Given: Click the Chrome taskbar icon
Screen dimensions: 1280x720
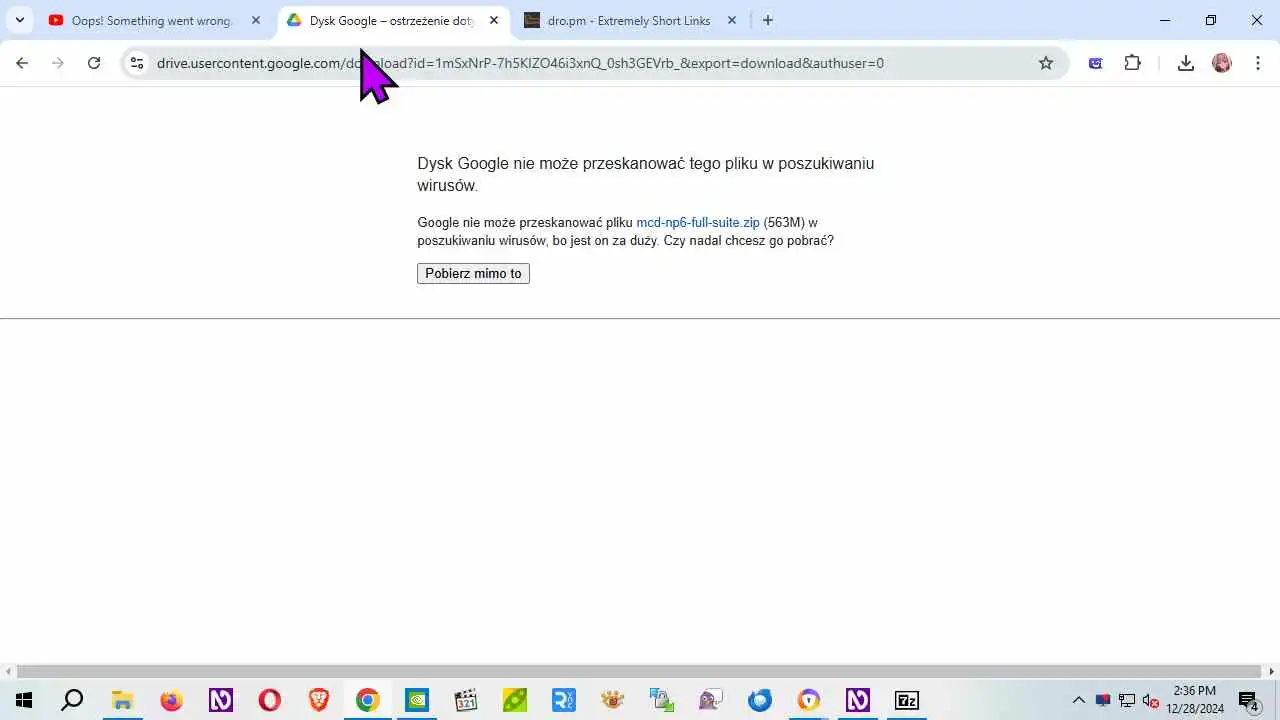Looking at the screenshot, I should click(x=367, y=700).
